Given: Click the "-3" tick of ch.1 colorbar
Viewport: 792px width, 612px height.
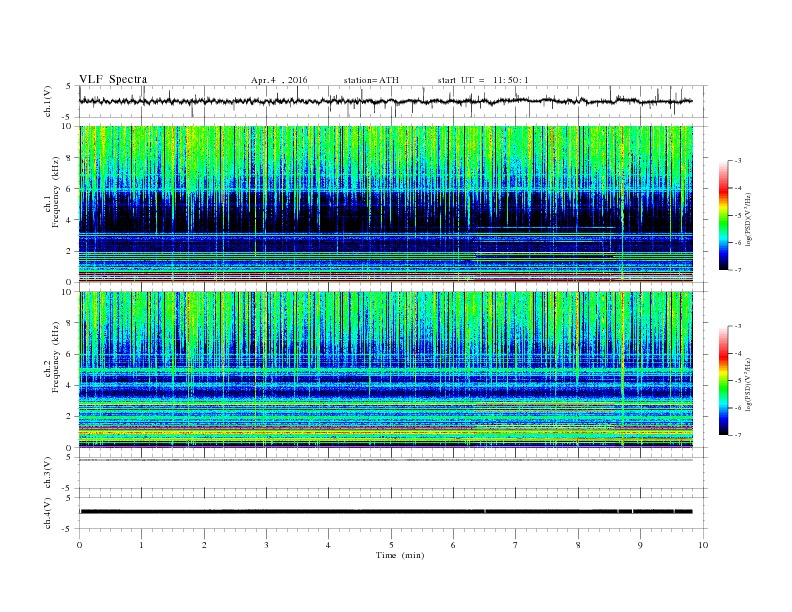Looking at the screenshot, I should point(737,161).
